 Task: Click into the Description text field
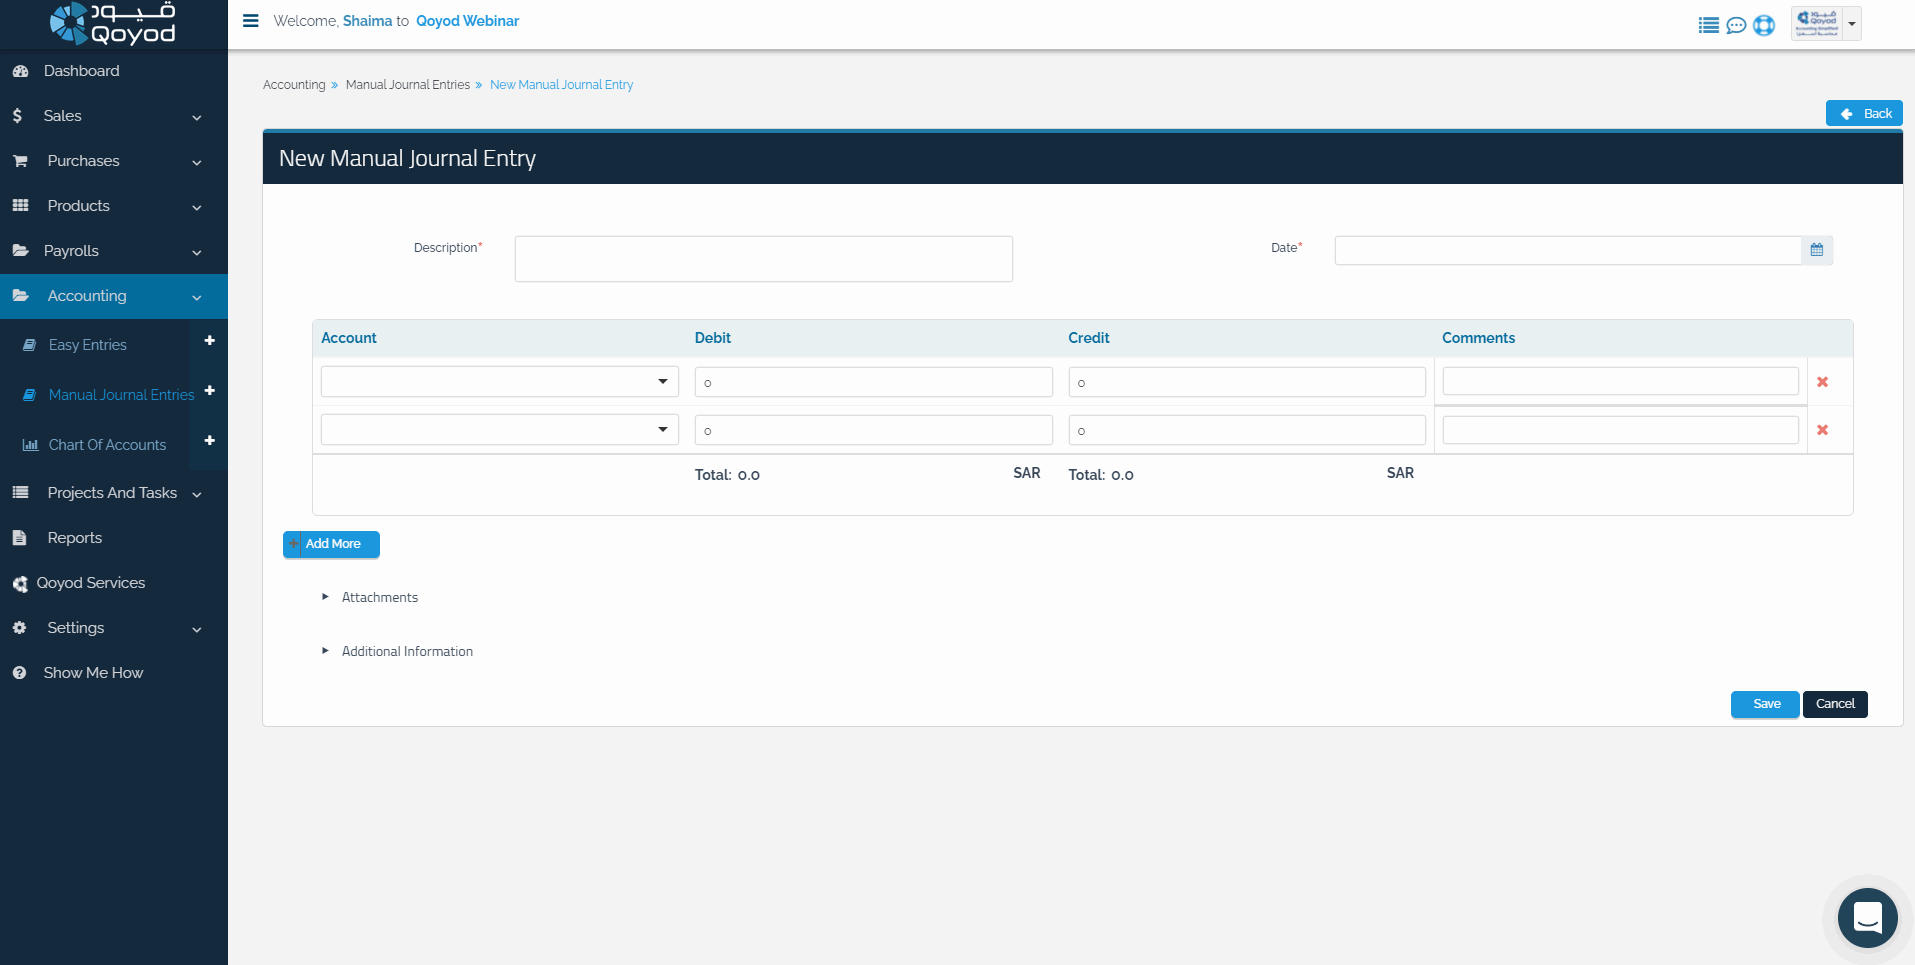[763, 259]
